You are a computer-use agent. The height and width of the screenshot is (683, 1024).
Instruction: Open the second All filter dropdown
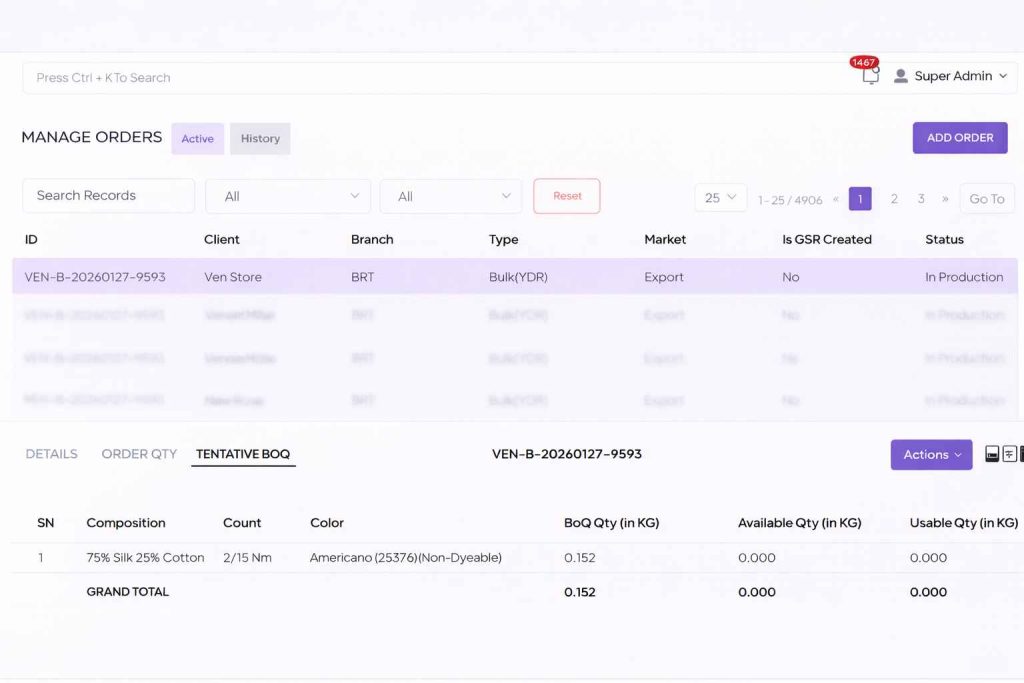451,196
